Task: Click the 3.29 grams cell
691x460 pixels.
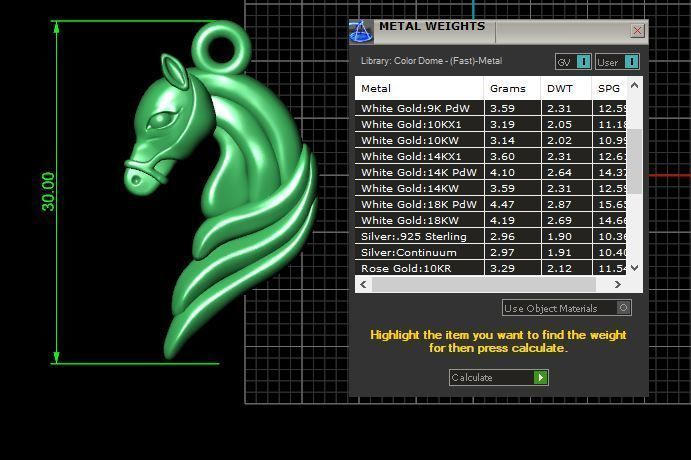Action: tap(512, 268)
